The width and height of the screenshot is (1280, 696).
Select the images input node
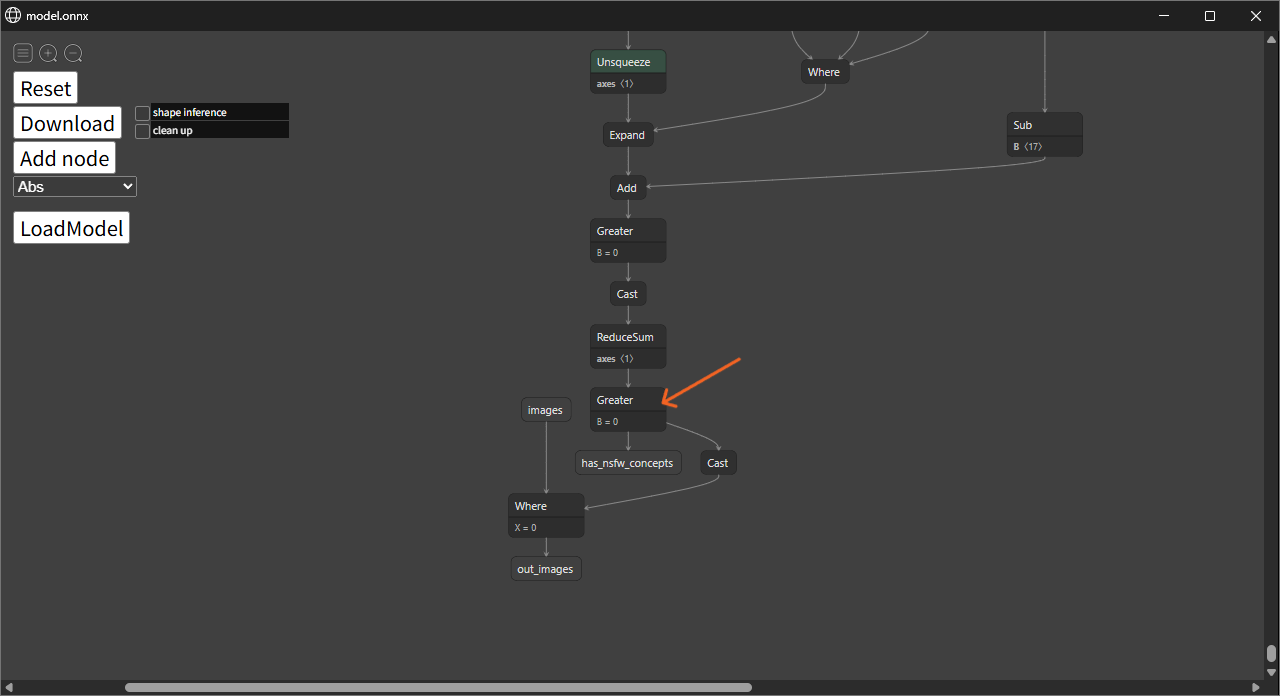[545, 410]
